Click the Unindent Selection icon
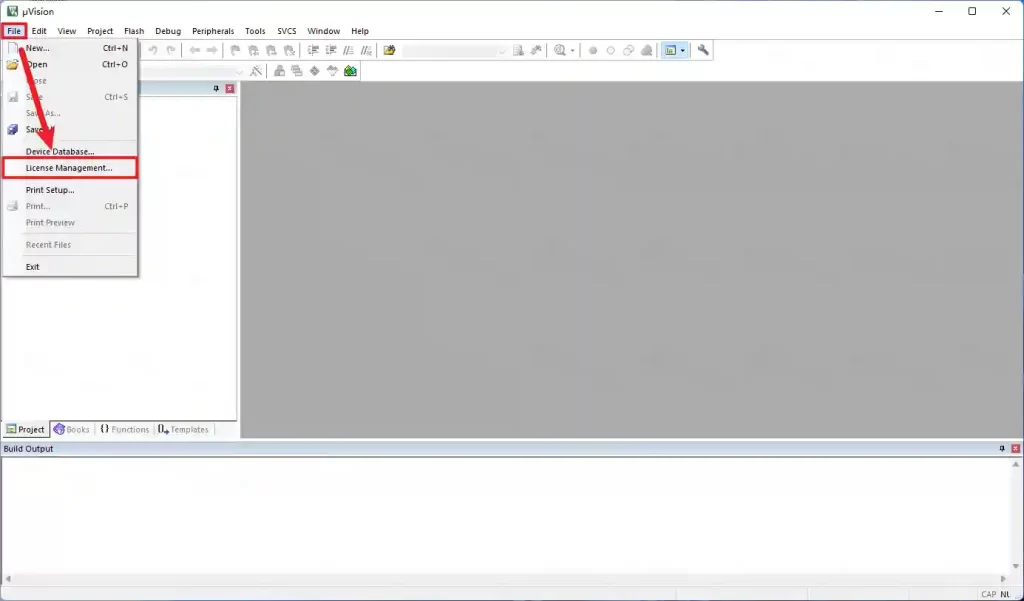This screenshot has width=1024, height=601. tap(331, 50)
